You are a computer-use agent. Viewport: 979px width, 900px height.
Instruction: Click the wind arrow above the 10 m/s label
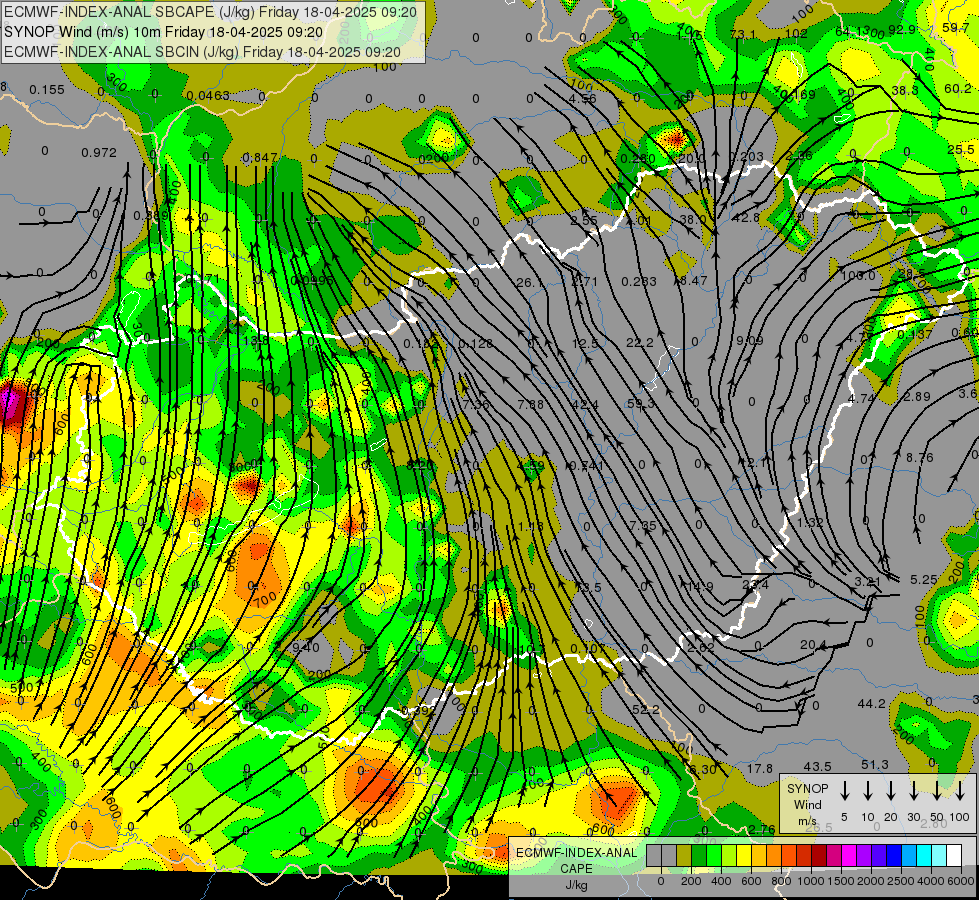[x=867, y=790]
